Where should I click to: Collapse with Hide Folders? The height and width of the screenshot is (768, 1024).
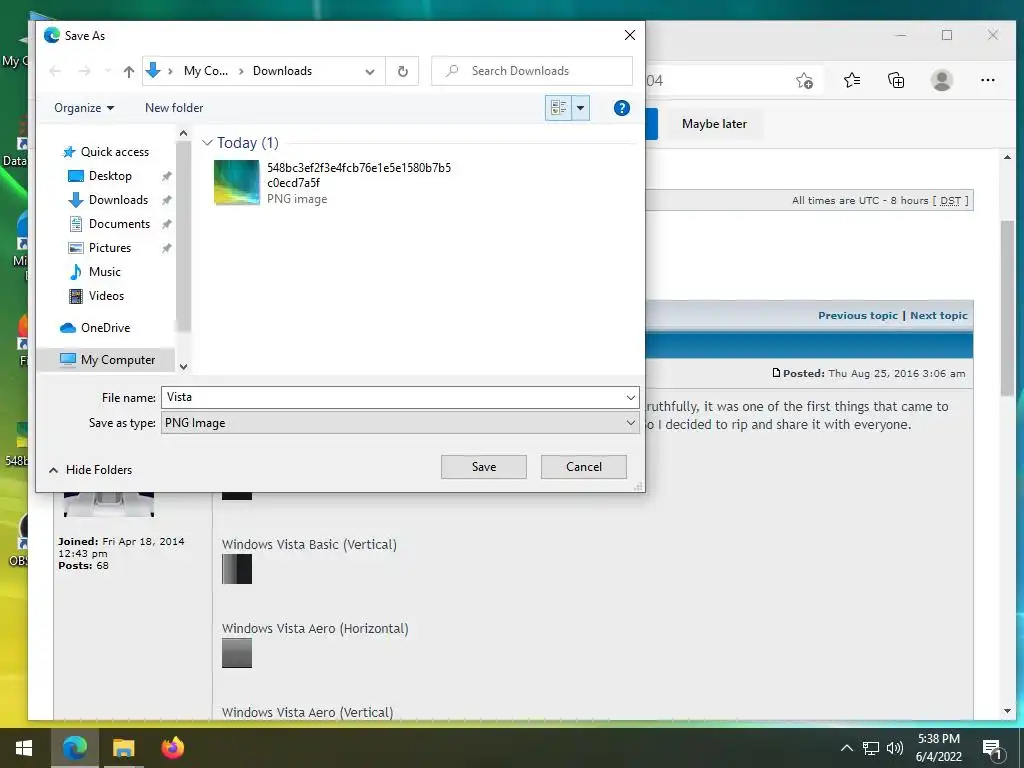tap(90, 470)
